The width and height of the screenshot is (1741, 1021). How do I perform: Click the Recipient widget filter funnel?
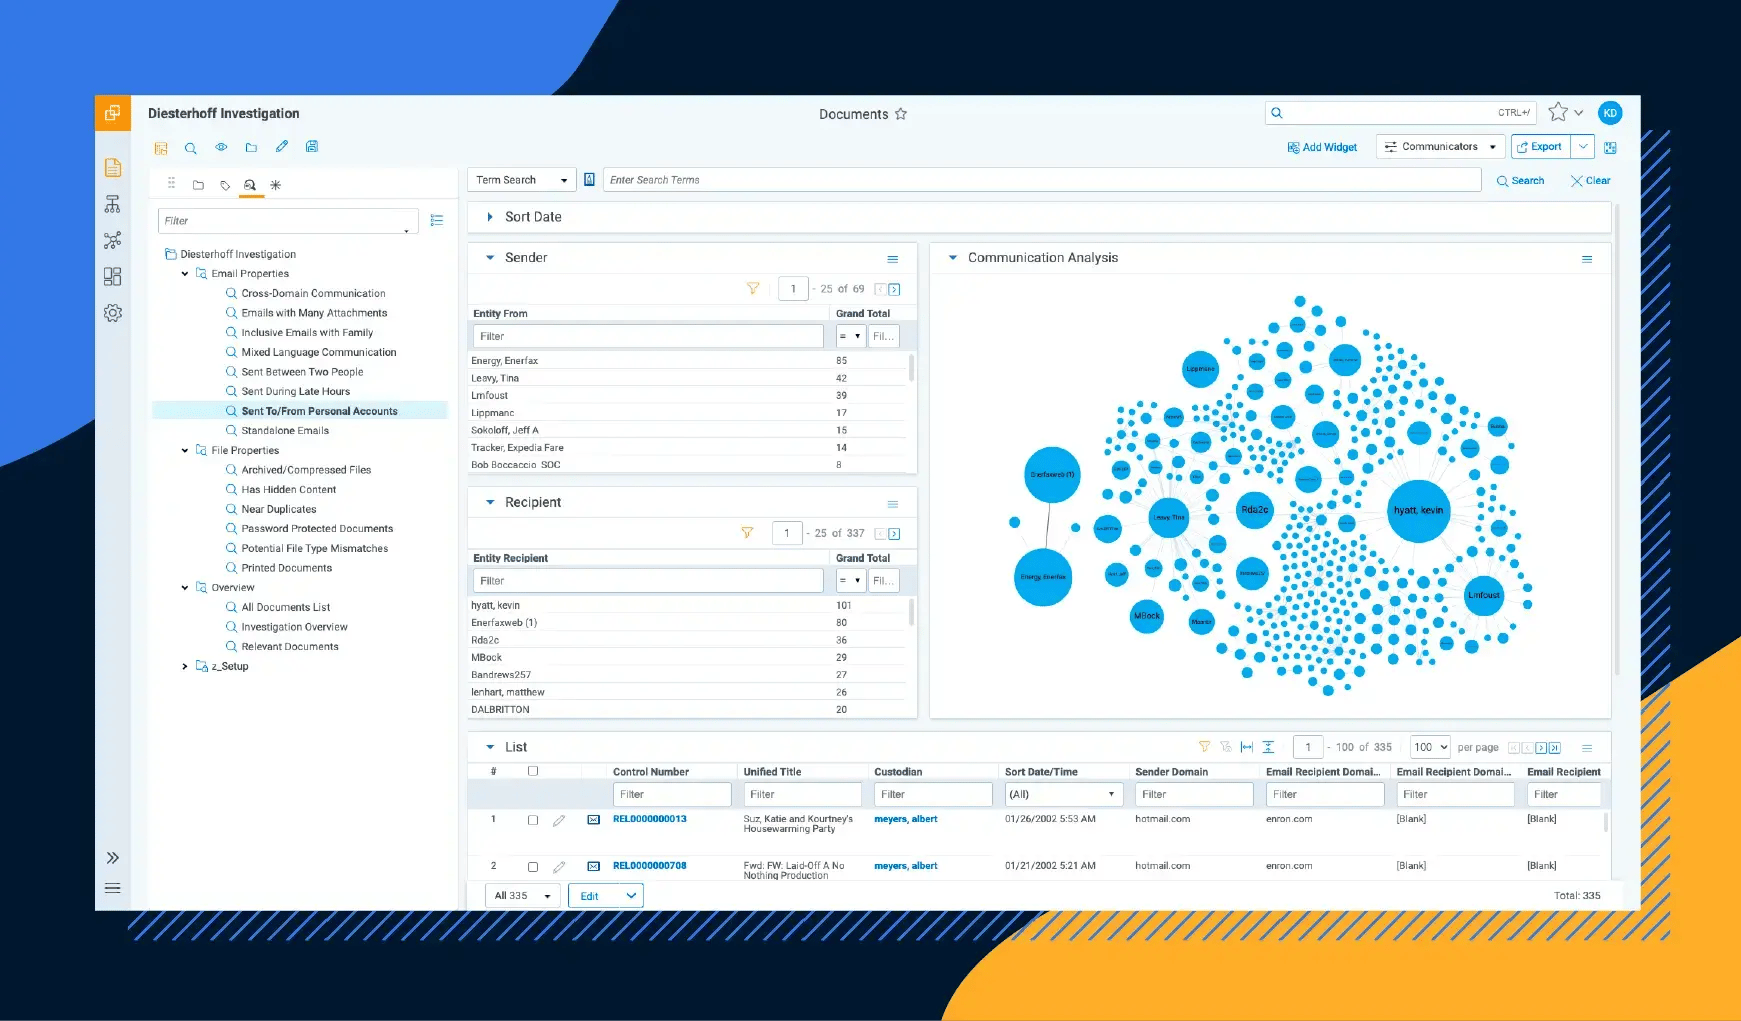747,533
